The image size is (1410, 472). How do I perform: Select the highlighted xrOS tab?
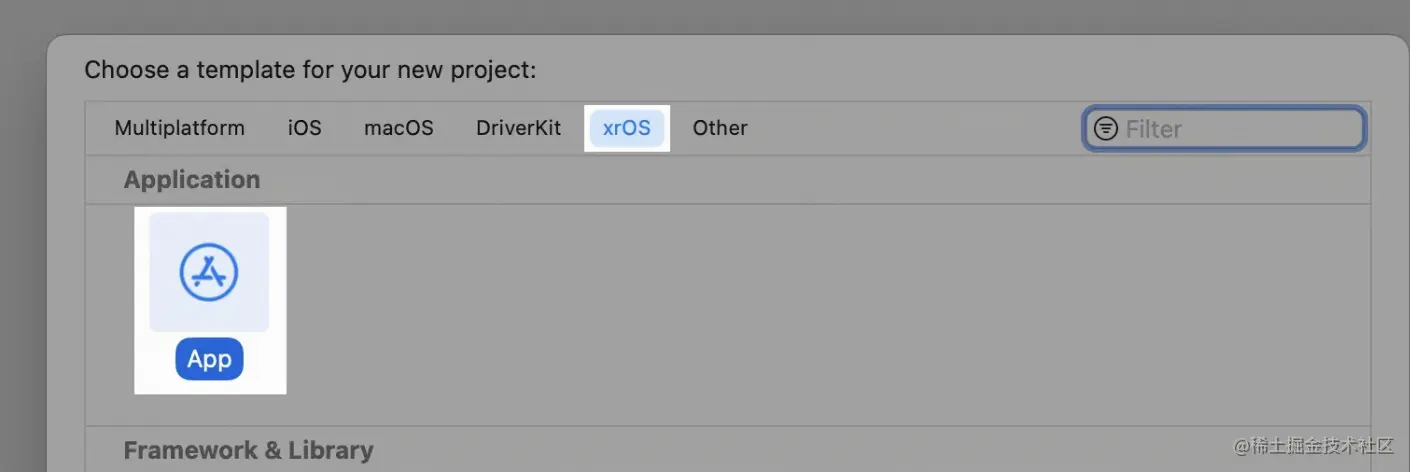(x=626, y=128)
